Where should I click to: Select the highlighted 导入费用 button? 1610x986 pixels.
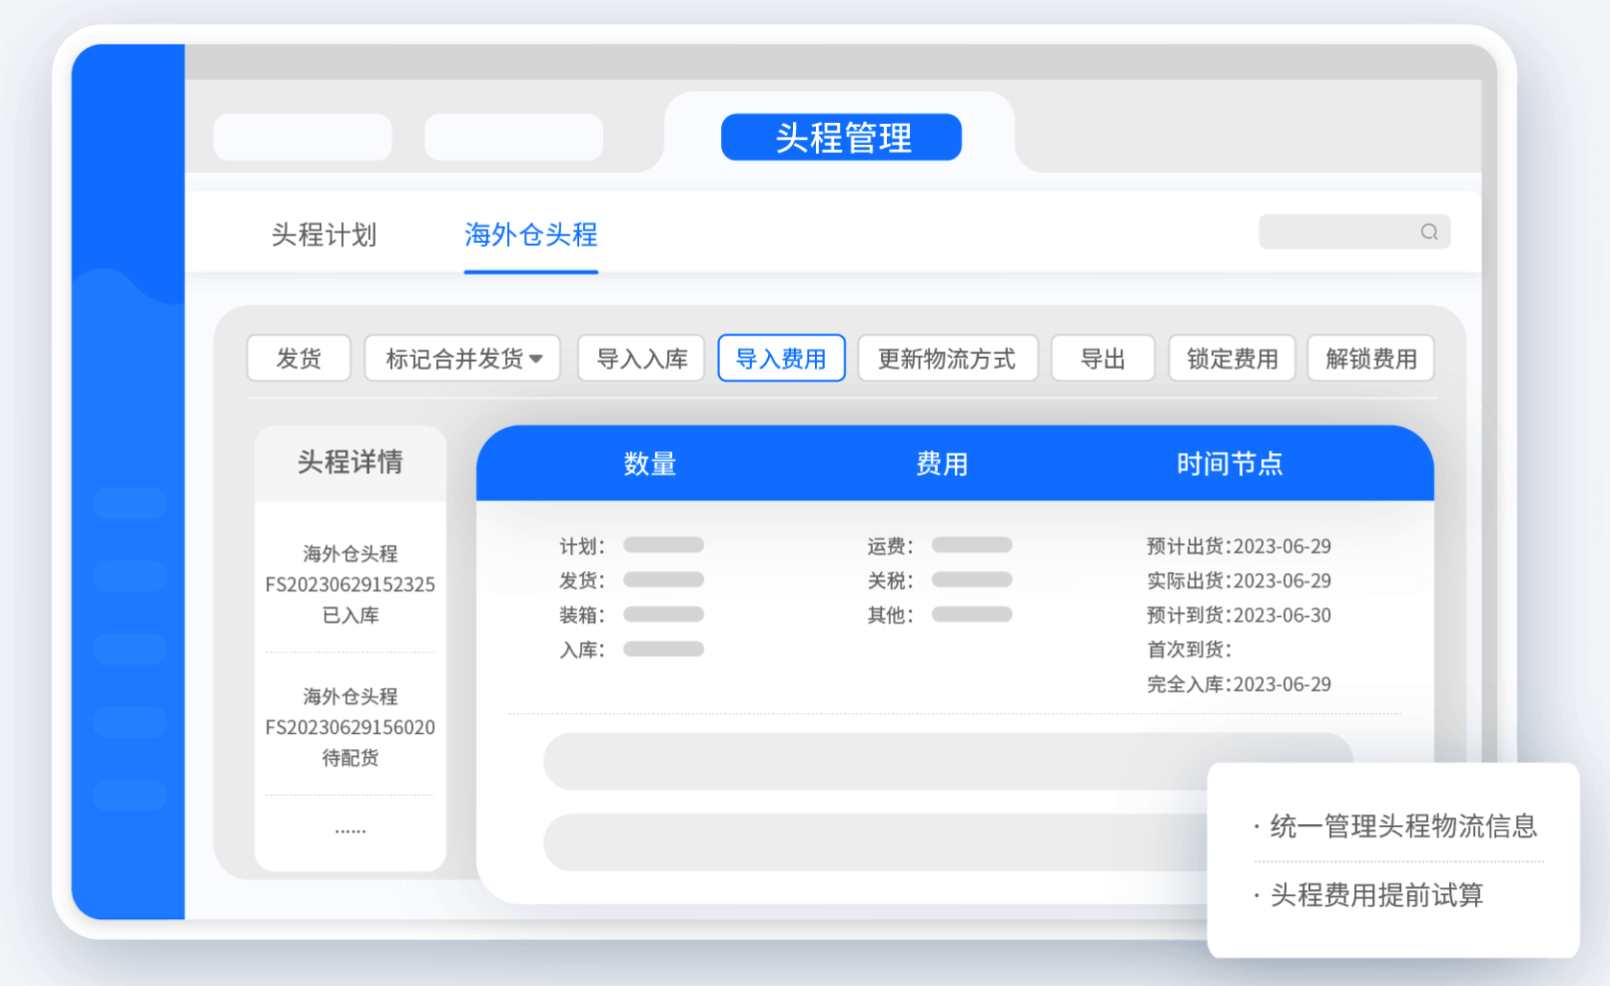(x=781, y=358)
